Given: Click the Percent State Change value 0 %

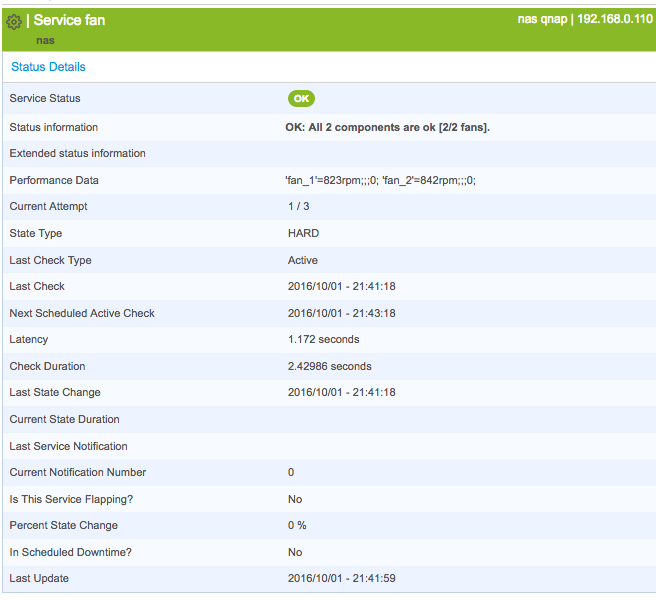Looking at the screenshot, I should tap(297, 526).
